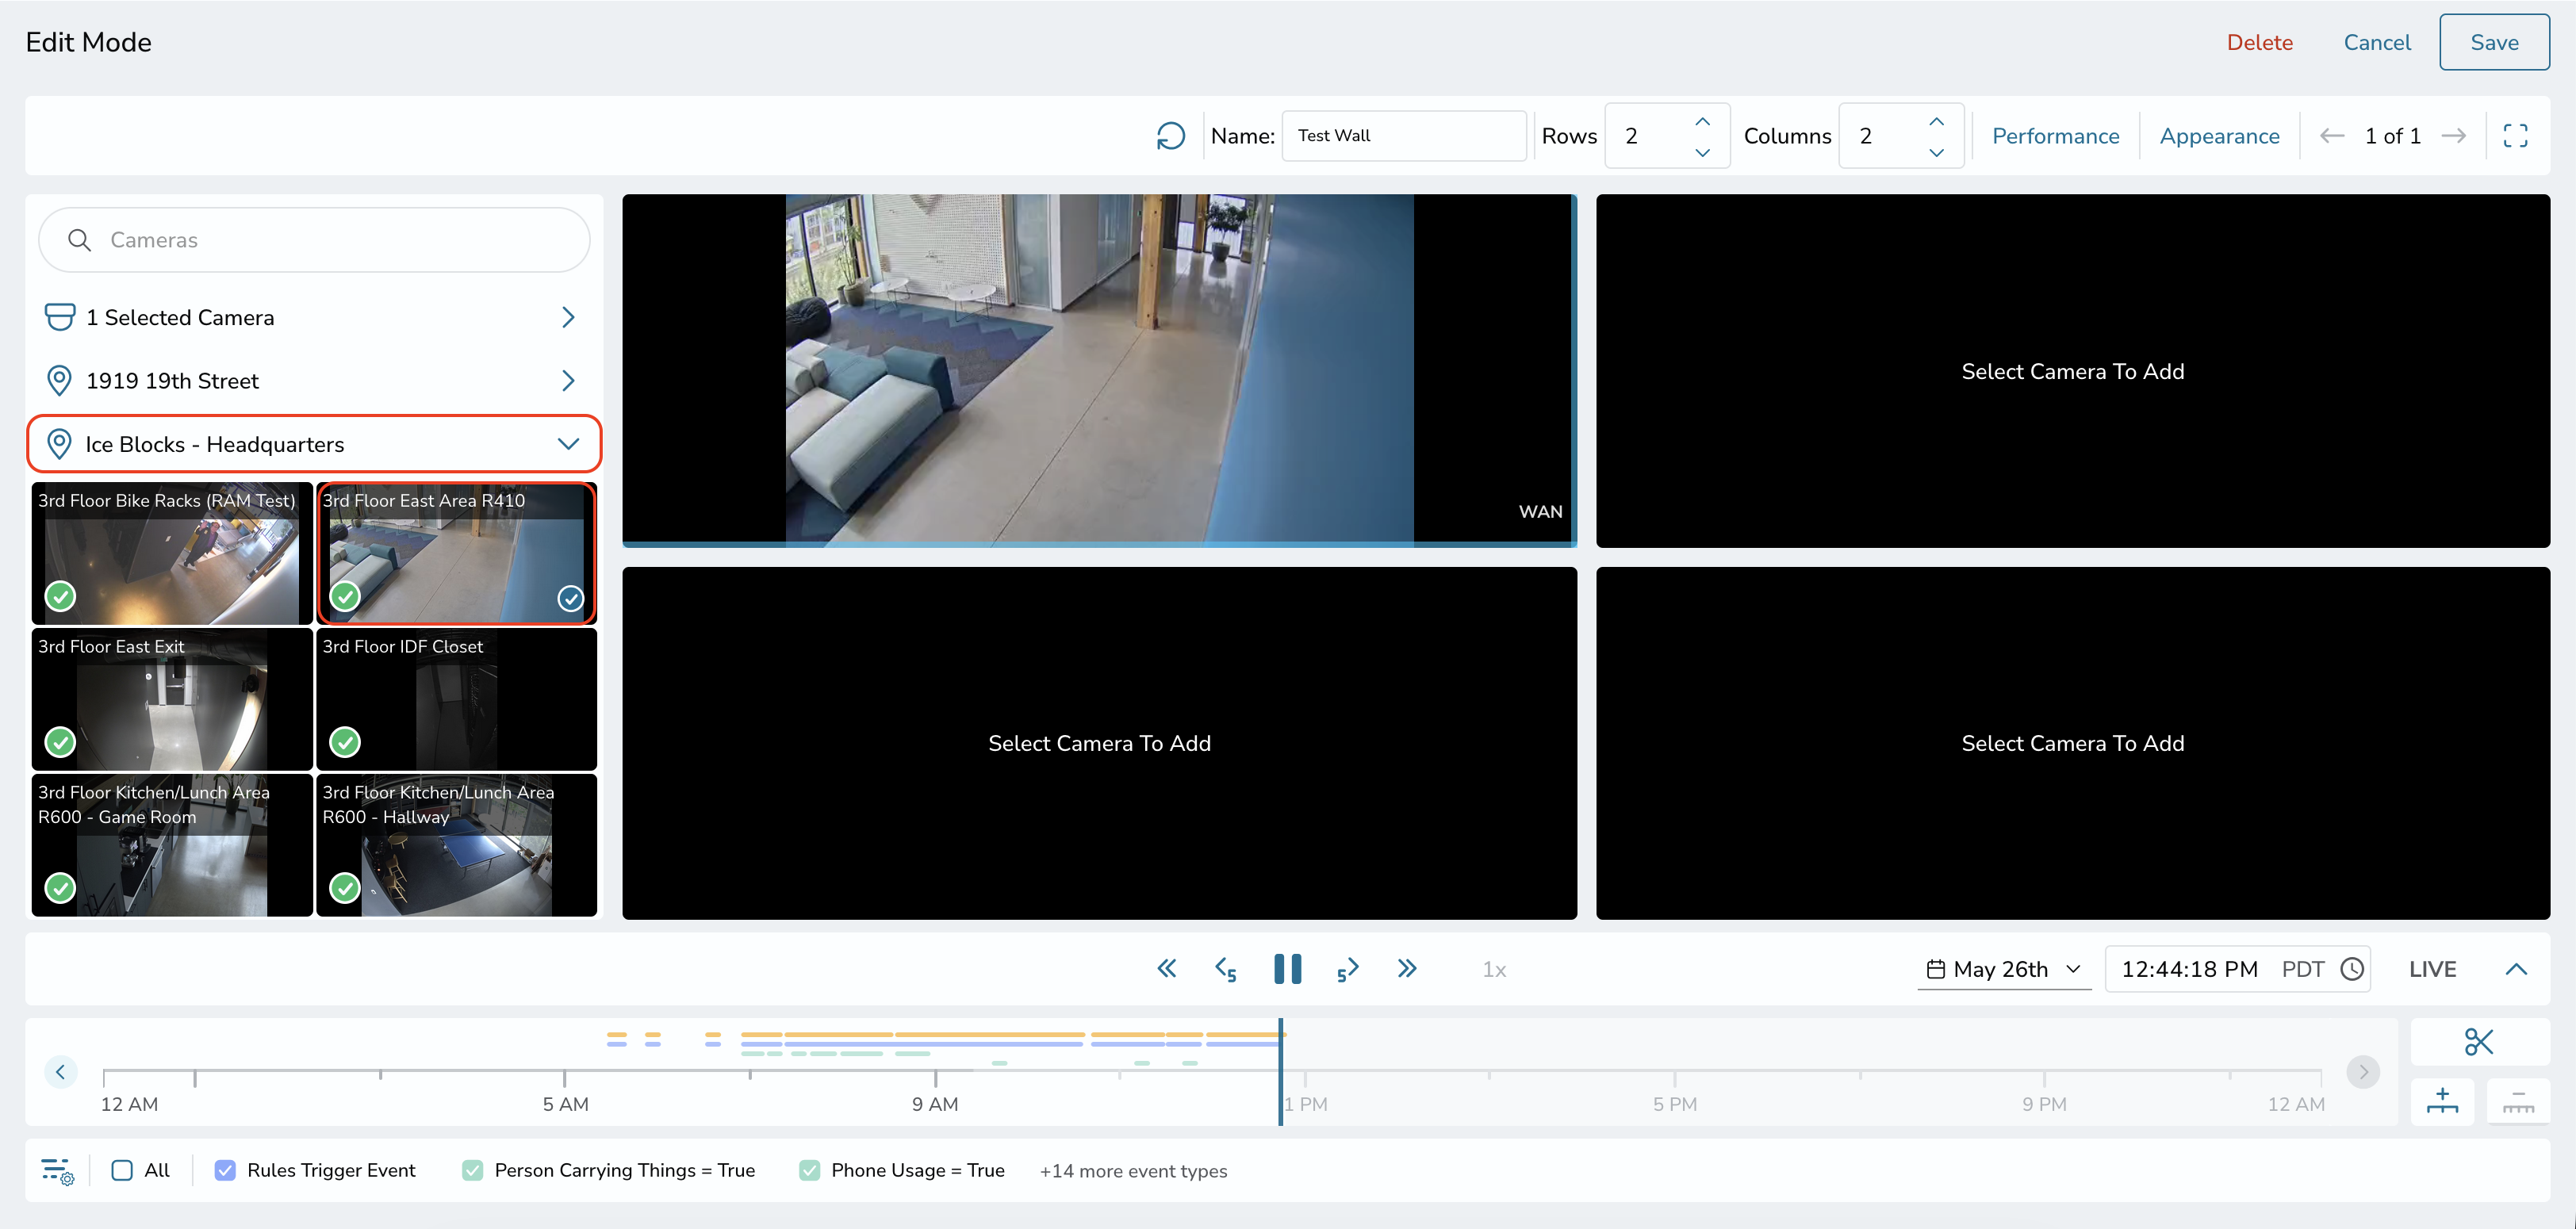Select 3rd Floor Bike Racks camera thumbnail

(172, 553)
